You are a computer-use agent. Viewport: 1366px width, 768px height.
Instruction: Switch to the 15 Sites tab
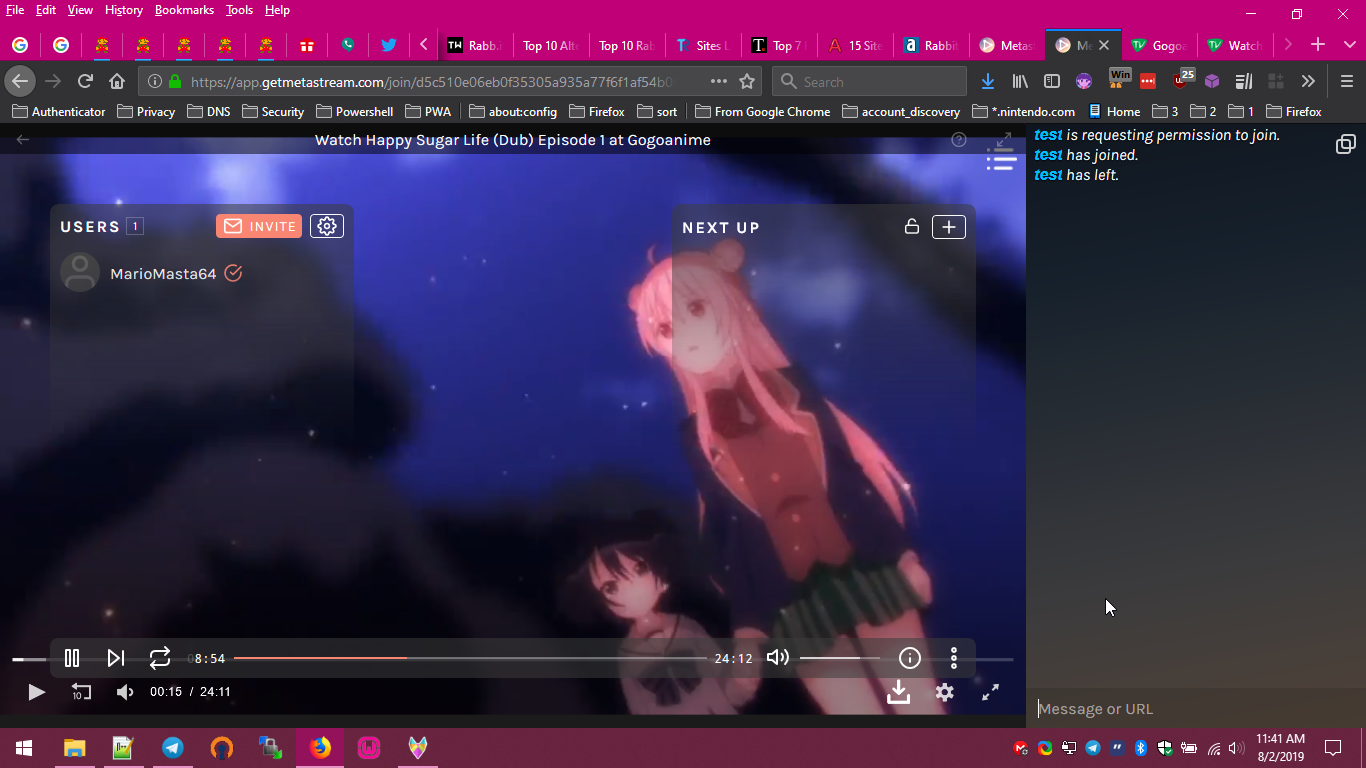[x=856, y=45]
